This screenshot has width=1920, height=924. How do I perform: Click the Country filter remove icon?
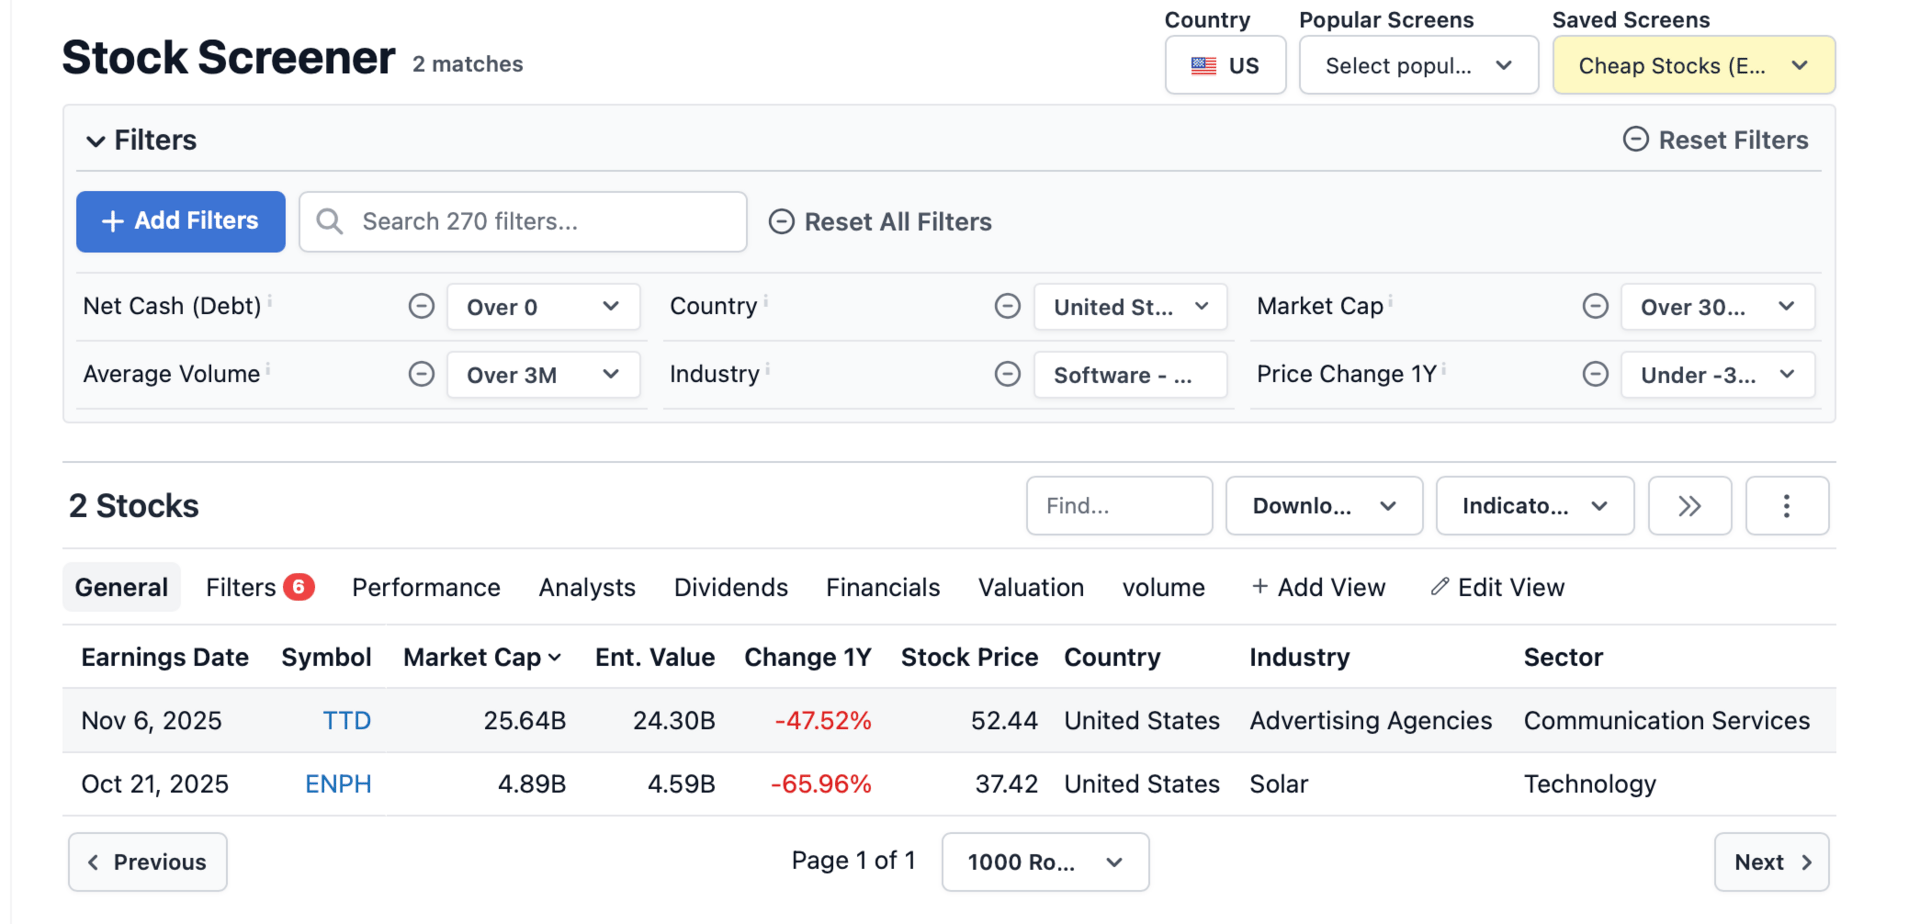click(x=1008, y=306)
